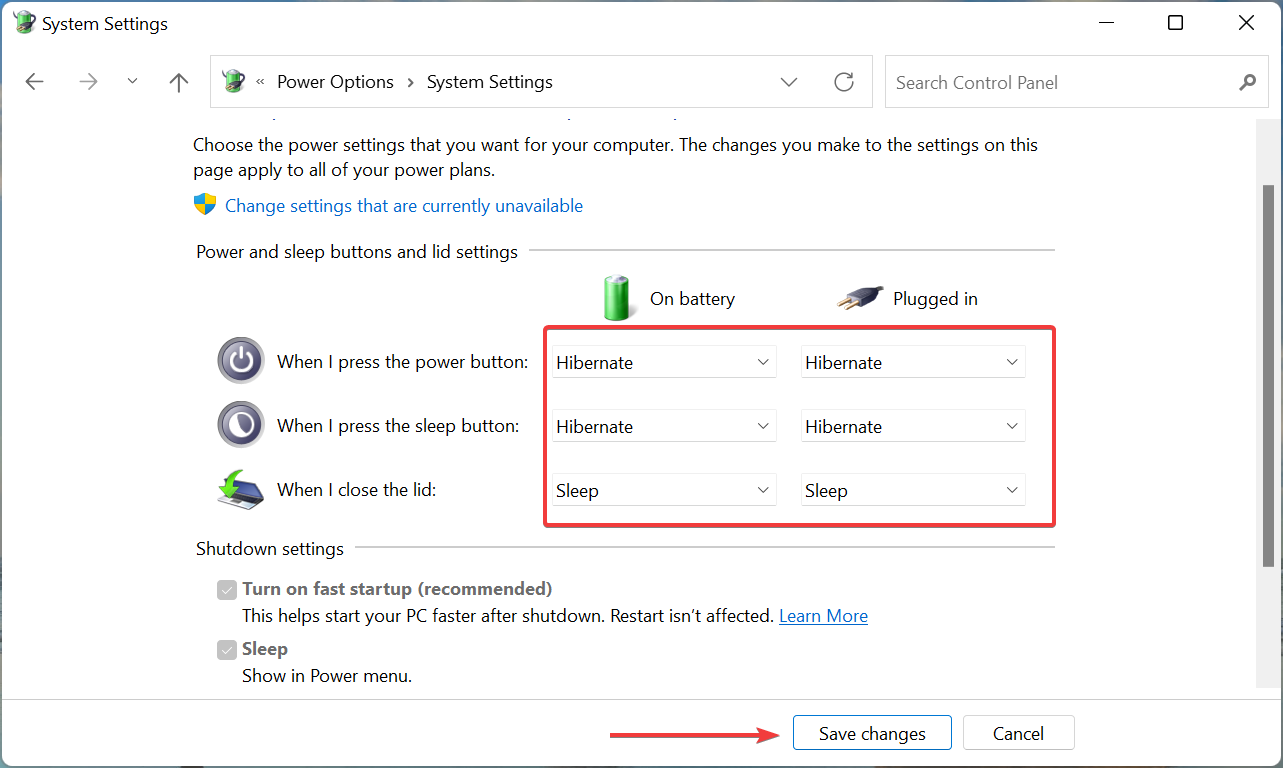The height and width of the screenshot is (768, 1283).
Task: Click 'When I press the sleep button:' label
Action: (398, 425)
